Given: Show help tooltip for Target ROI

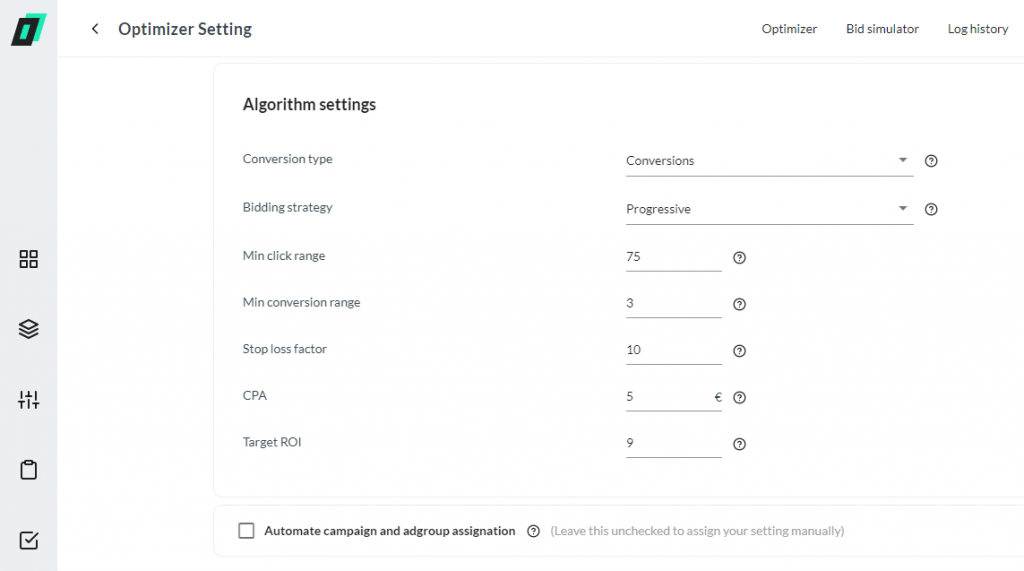Looking at the screenshot, I should pos(739,444).
